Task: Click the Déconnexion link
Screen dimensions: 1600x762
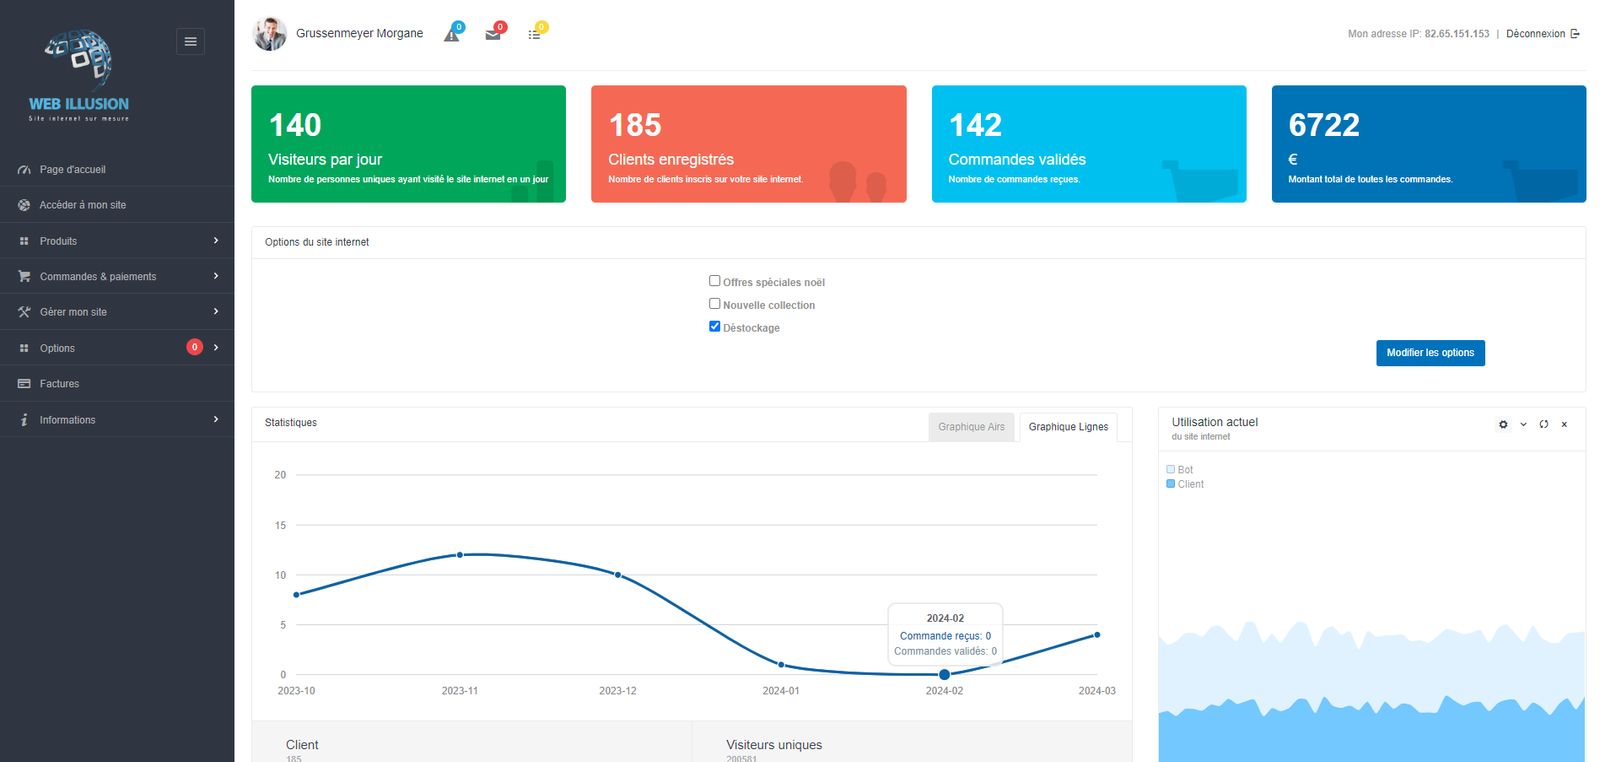Action: pos(1535,34)
